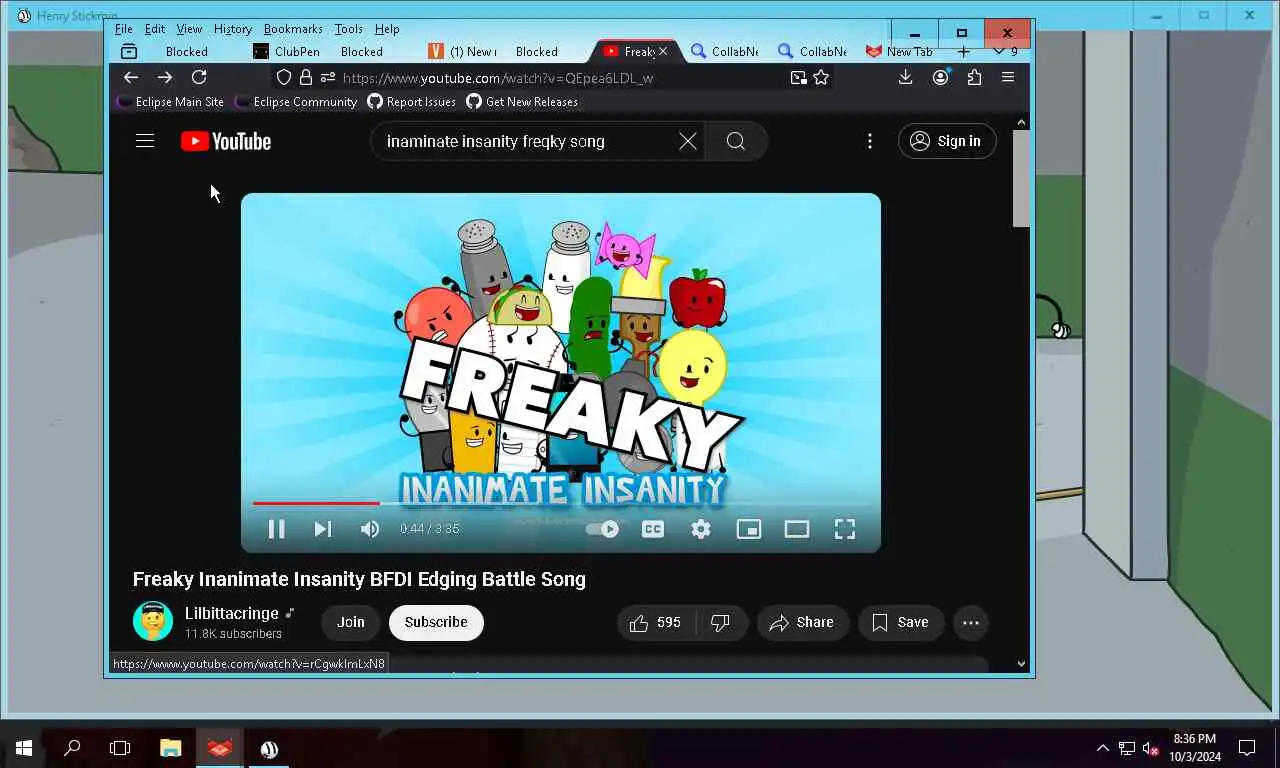
Task: Pause the playing video
Action: [x=276, y=529]
